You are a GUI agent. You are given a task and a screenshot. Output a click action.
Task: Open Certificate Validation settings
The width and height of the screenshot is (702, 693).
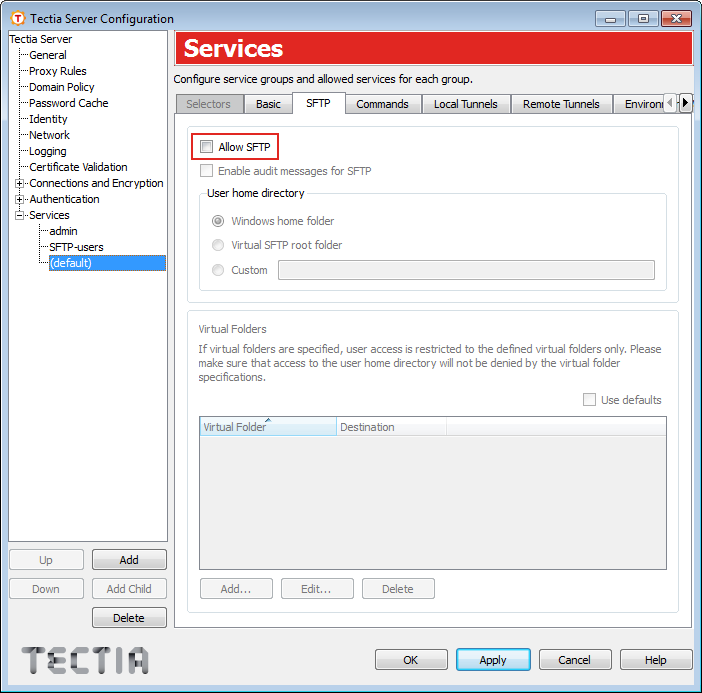78,167
